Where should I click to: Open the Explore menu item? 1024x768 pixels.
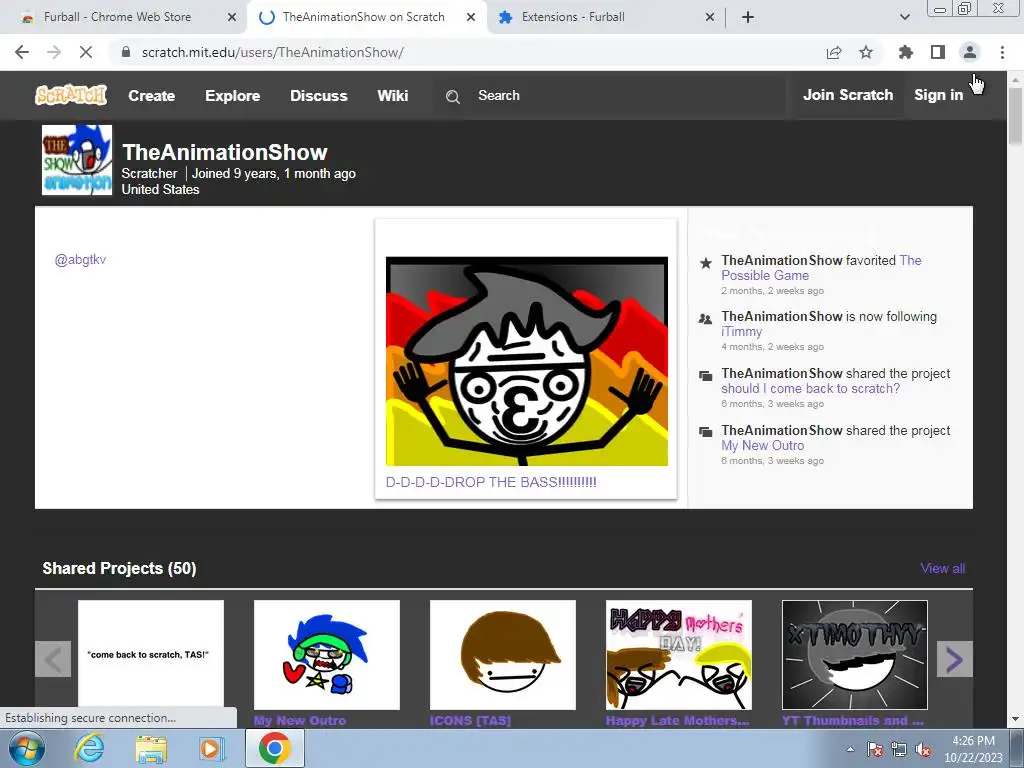pos(232,96)
